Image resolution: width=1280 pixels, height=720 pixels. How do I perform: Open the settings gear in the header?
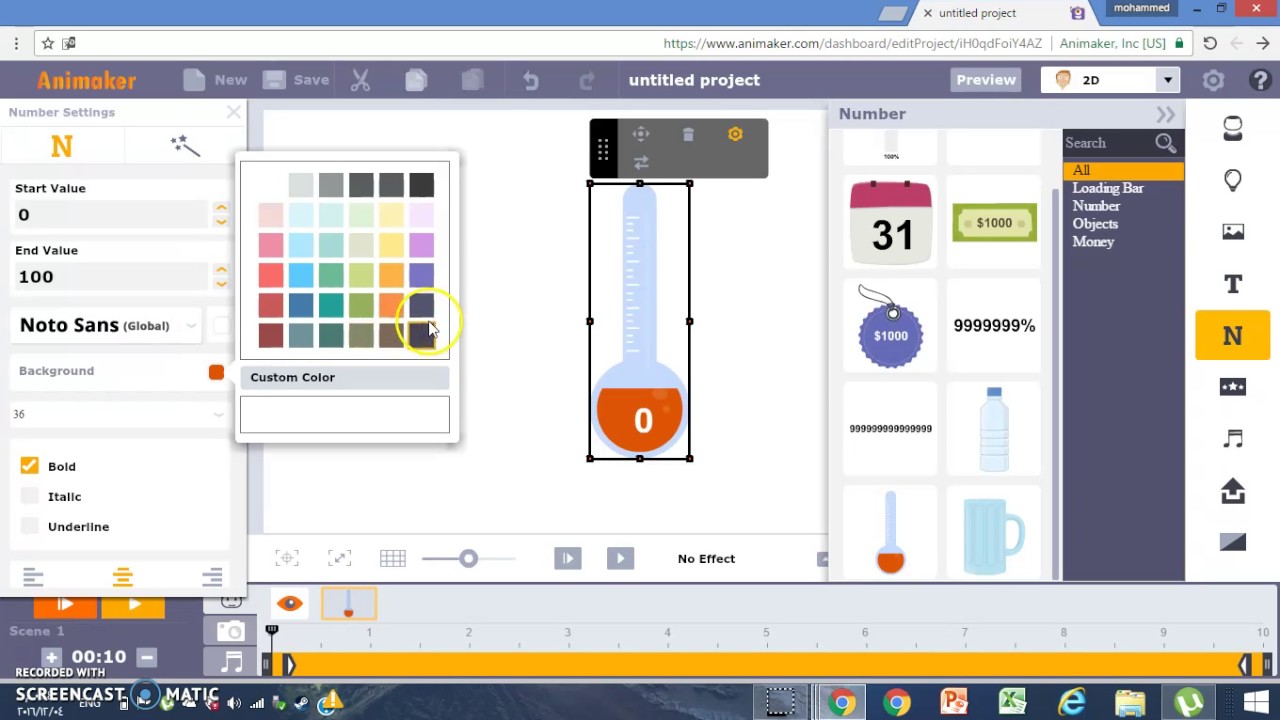point(1213,80)
